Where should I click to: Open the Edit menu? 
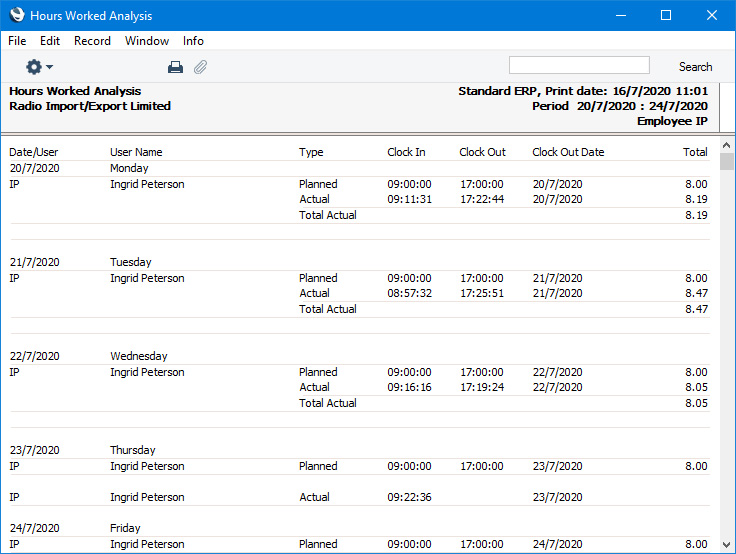coord(50,41)
